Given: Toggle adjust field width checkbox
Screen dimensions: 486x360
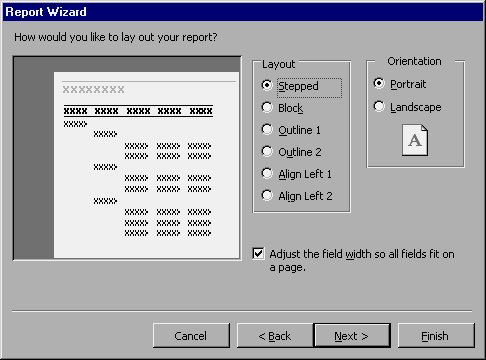Looking at the screenshot, I should 259,254.
